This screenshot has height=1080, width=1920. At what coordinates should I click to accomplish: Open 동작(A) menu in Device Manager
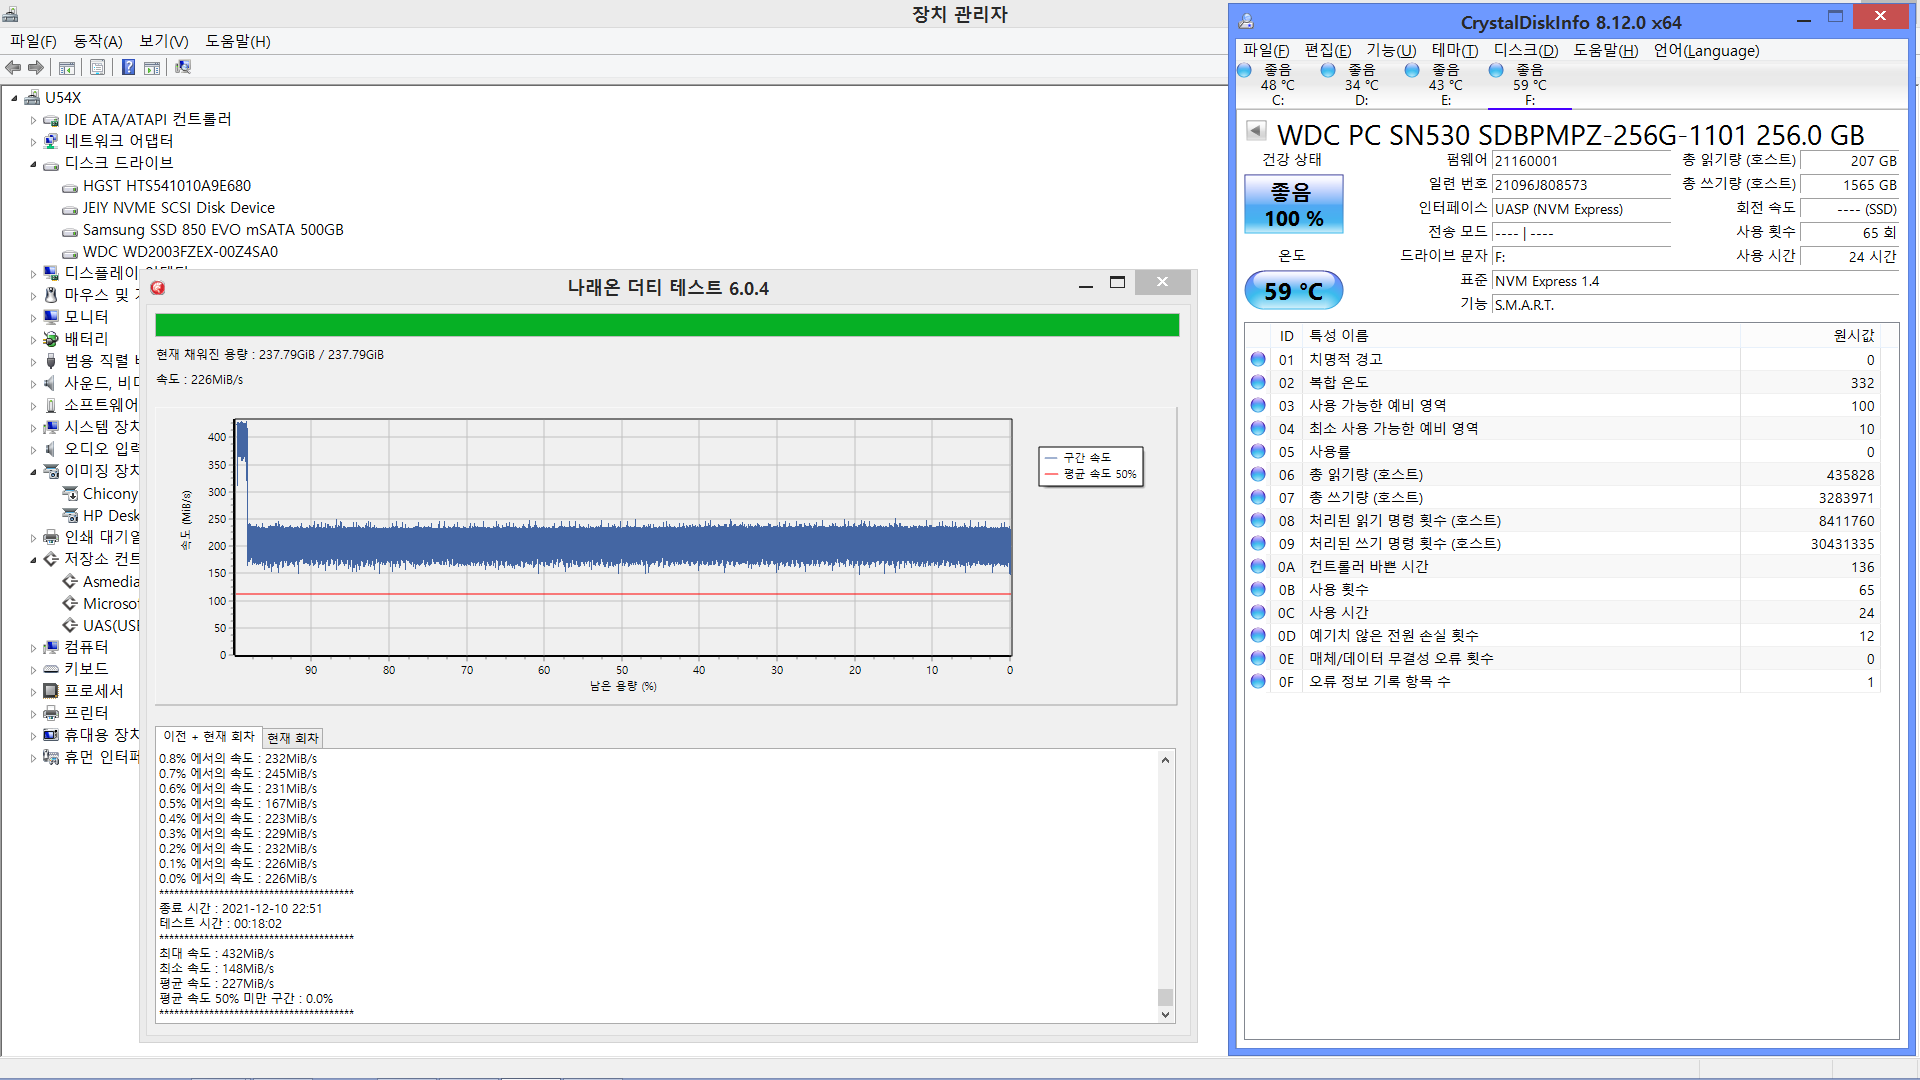[x=98, y=41]
